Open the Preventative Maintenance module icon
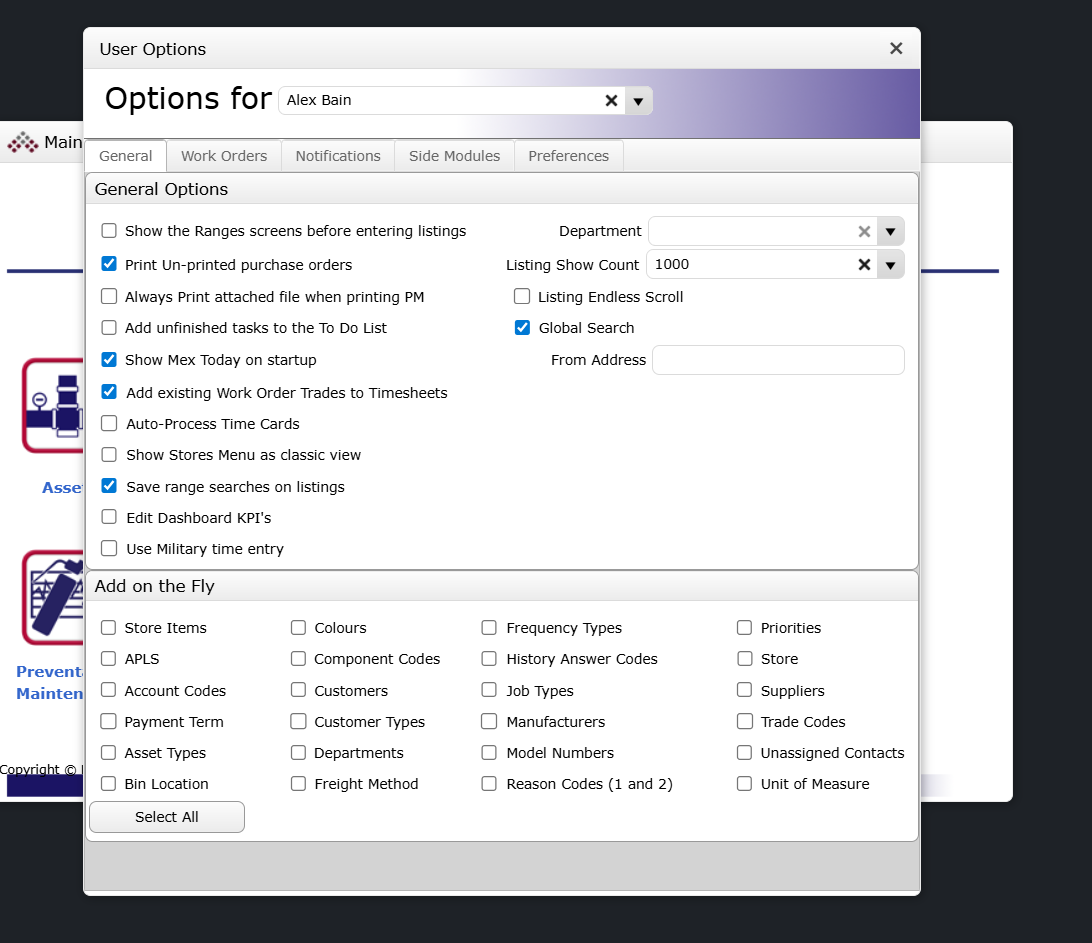This screenshot has width=1092, height=943. pyautogui.click(x=52, y=597)
